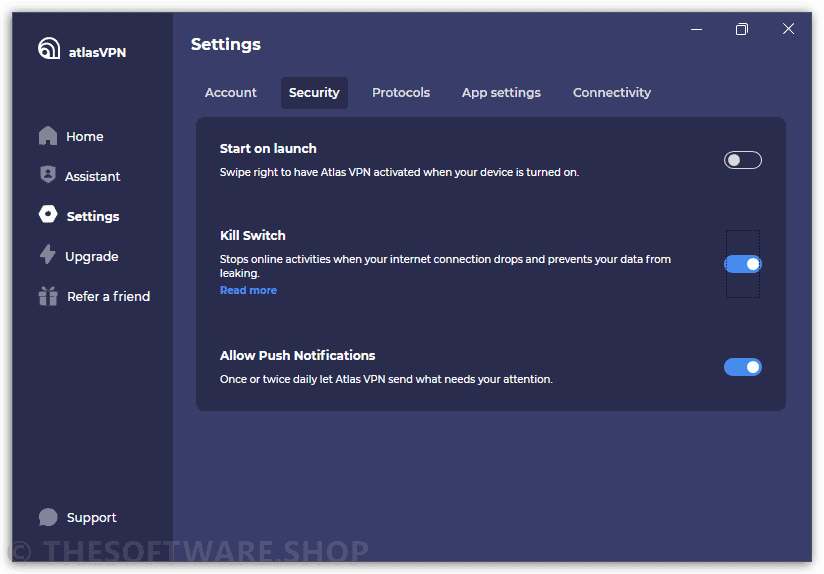Open the App settings tab
Screen dimensions: 824x574
pyautogui.click(x=501, y=93)
